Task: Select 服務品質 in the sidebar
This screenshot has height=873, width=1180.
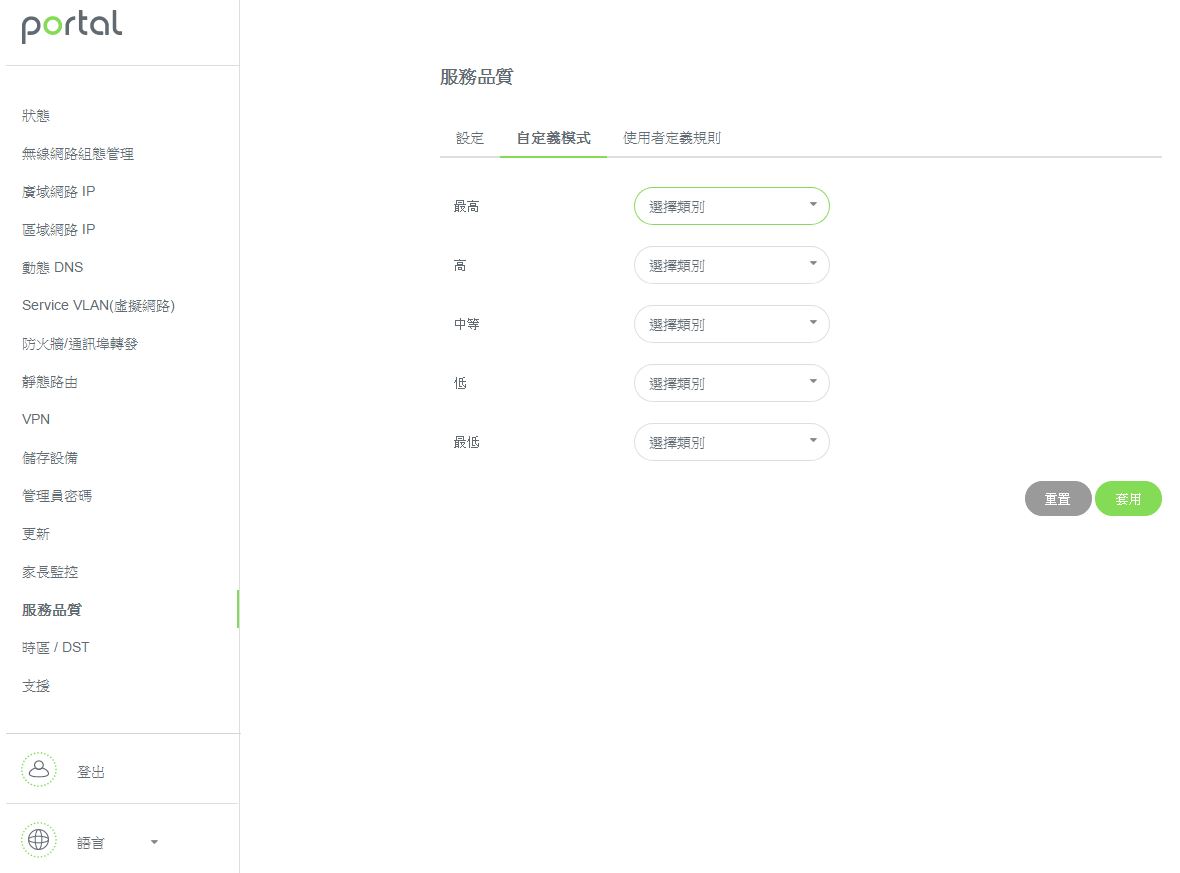Action: click(52, 610)
